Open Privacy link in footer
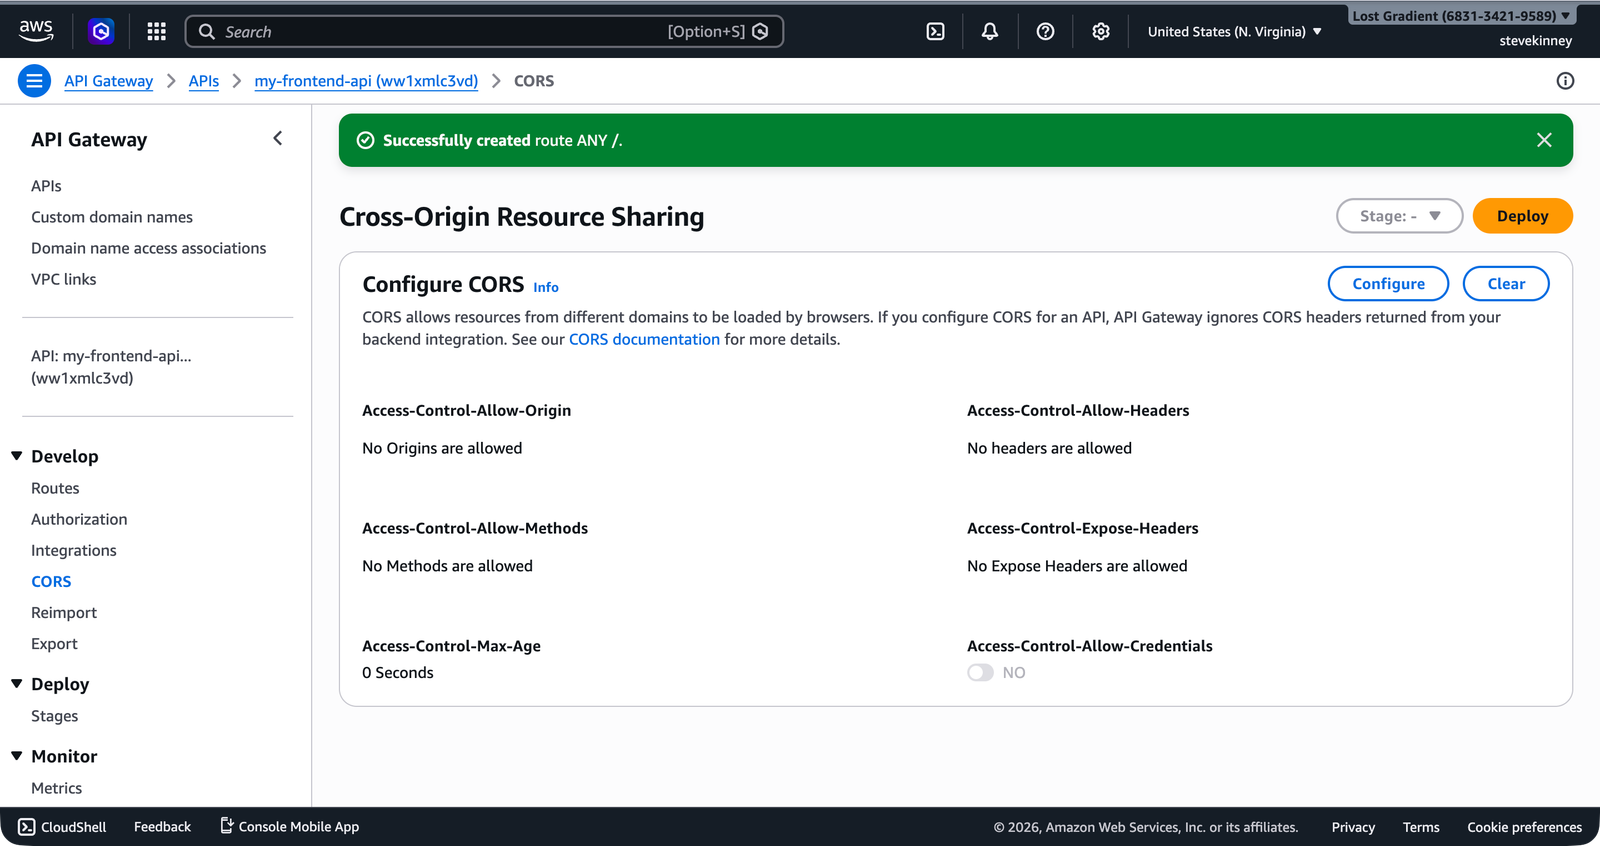 point(1353,827)
